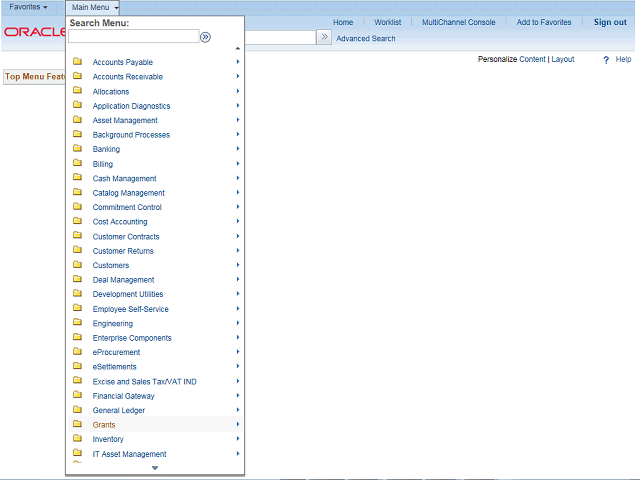Expand the Excise and Sales Tax/VAT IND arrow
The image size is (640, 480).
click(x=238, y=381)
